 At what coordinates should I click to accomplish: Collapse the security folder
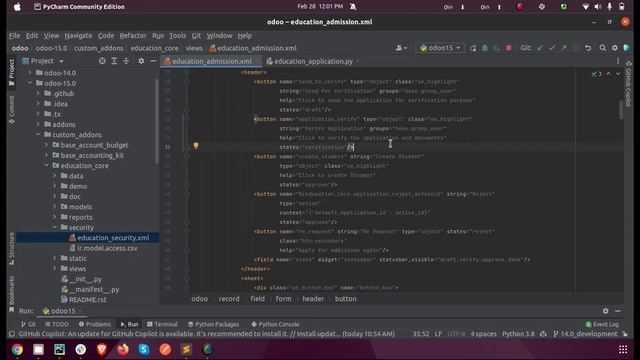[55, 227]
